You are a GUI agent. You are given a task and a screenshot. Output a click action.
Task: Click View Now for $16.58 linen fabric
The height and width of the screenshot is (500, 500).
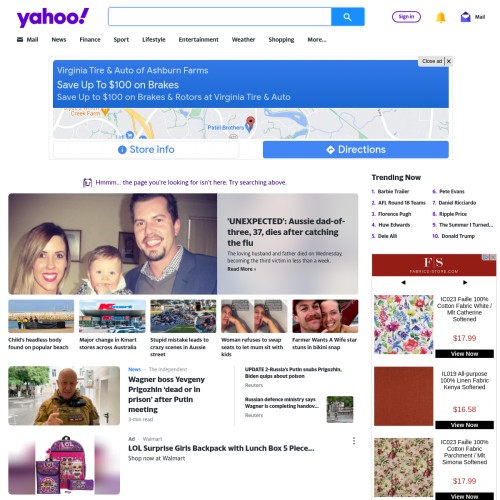[464, 425]
